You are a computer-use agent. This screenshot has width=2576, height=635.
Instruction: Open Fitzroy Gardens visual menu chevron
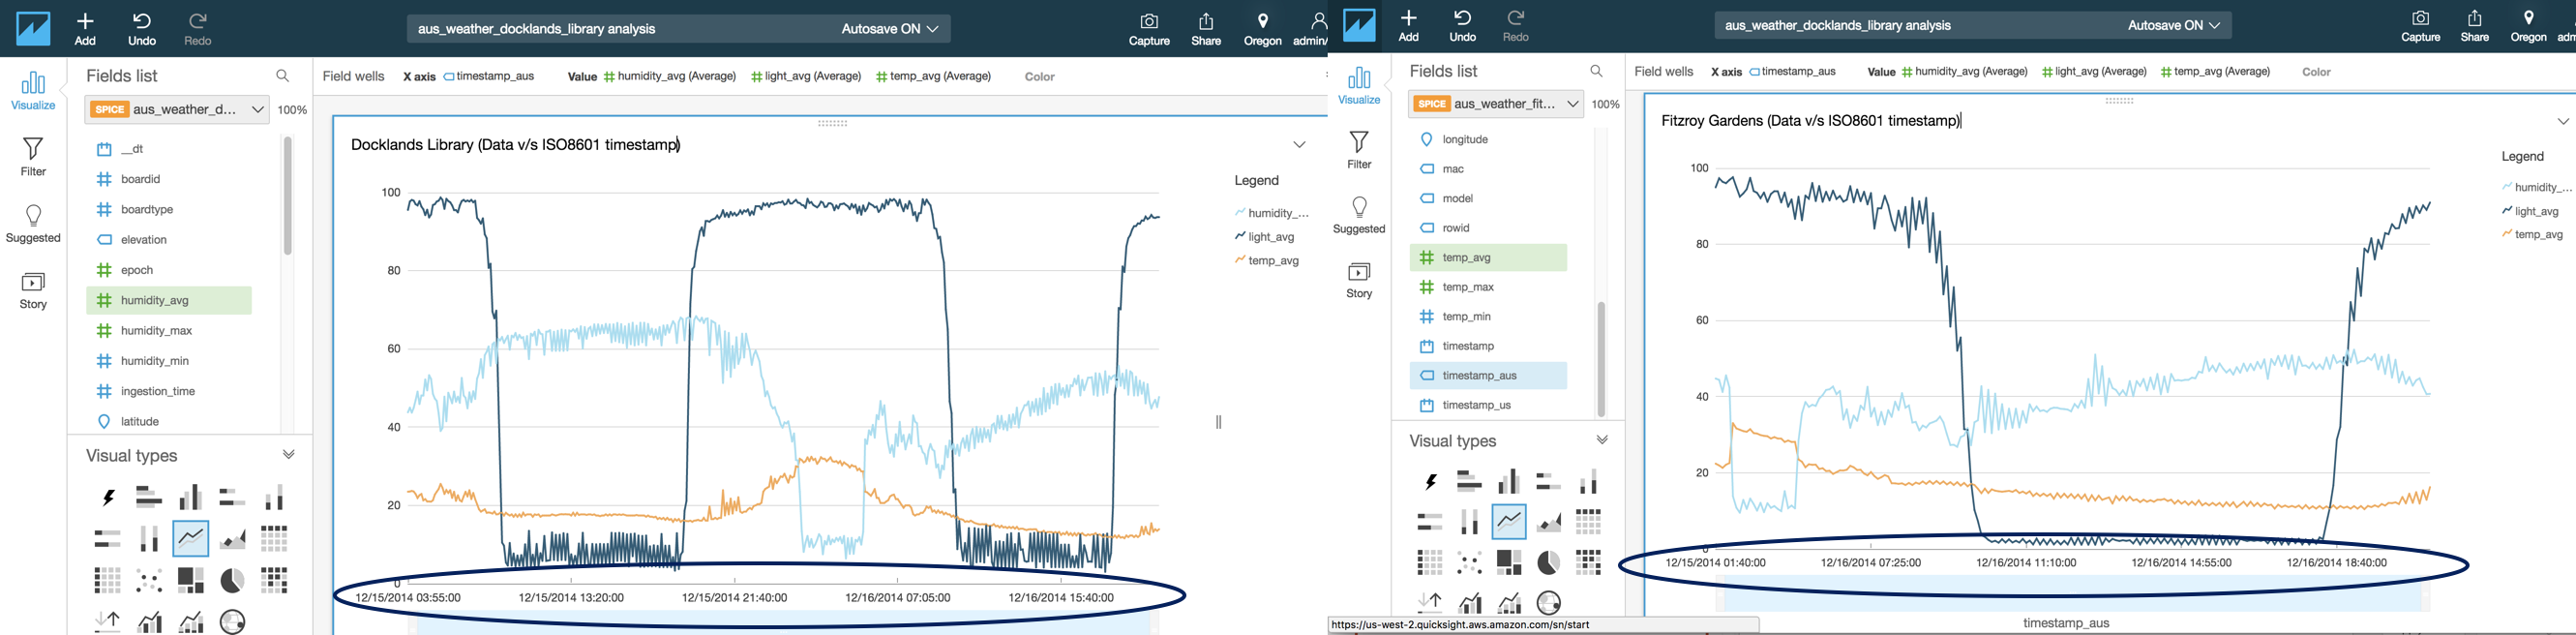click(x=2563, y=121)
